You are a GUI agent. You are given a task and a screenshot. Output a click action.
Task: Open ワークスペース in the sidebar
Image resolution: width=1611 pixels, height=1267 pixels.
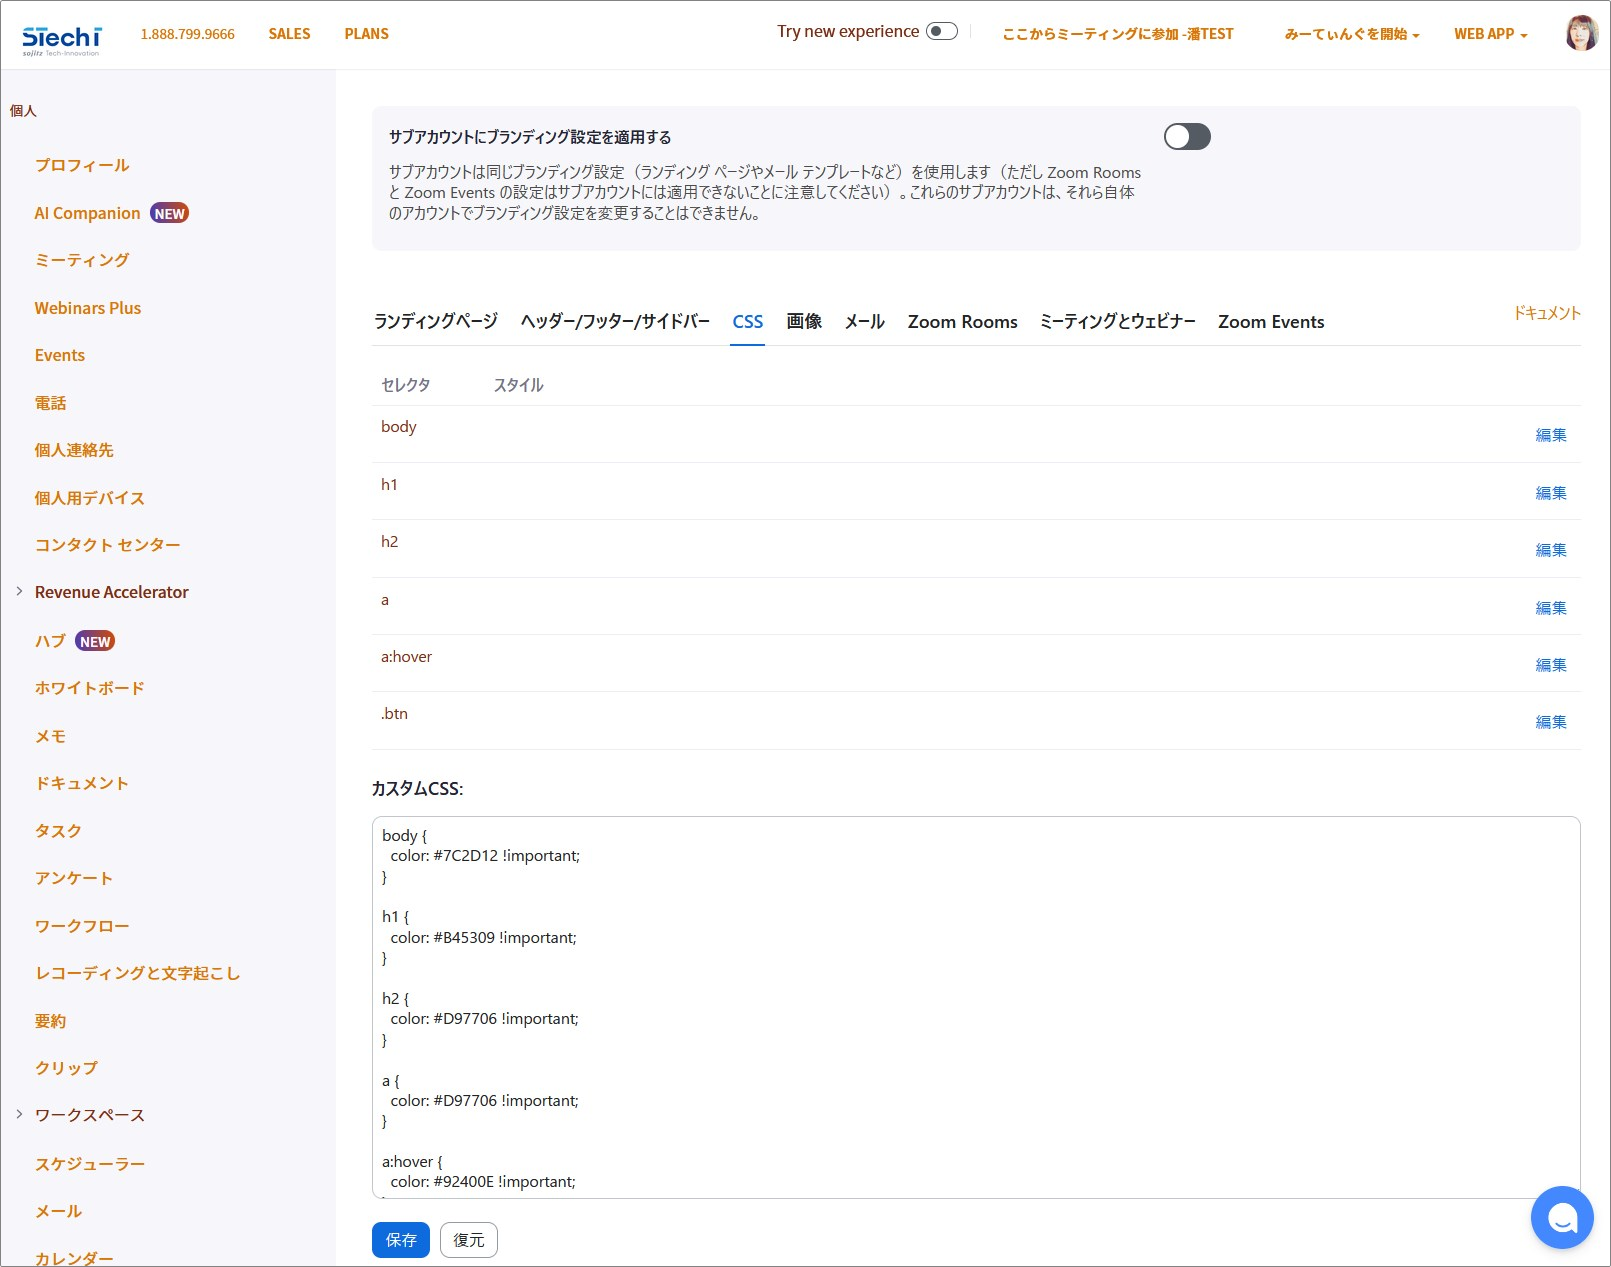[x=90, y=1115]
